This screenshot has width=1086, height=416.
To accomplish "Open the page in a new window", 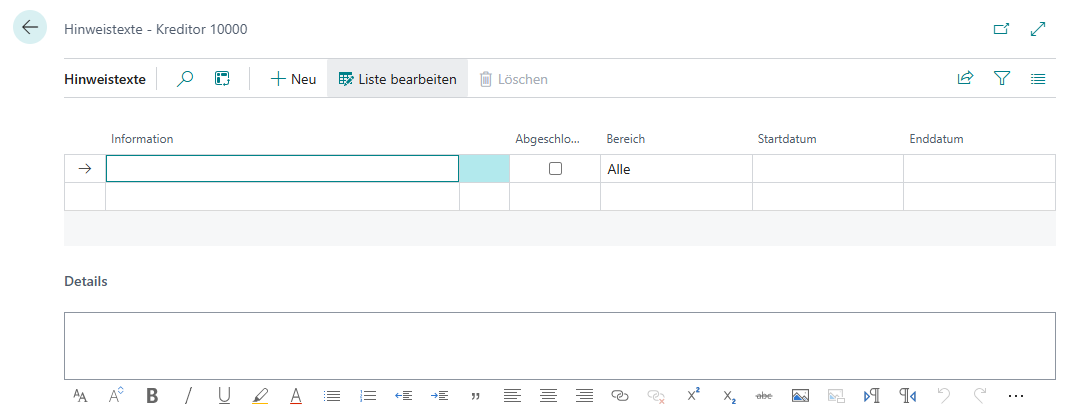I will point(1001,29).
